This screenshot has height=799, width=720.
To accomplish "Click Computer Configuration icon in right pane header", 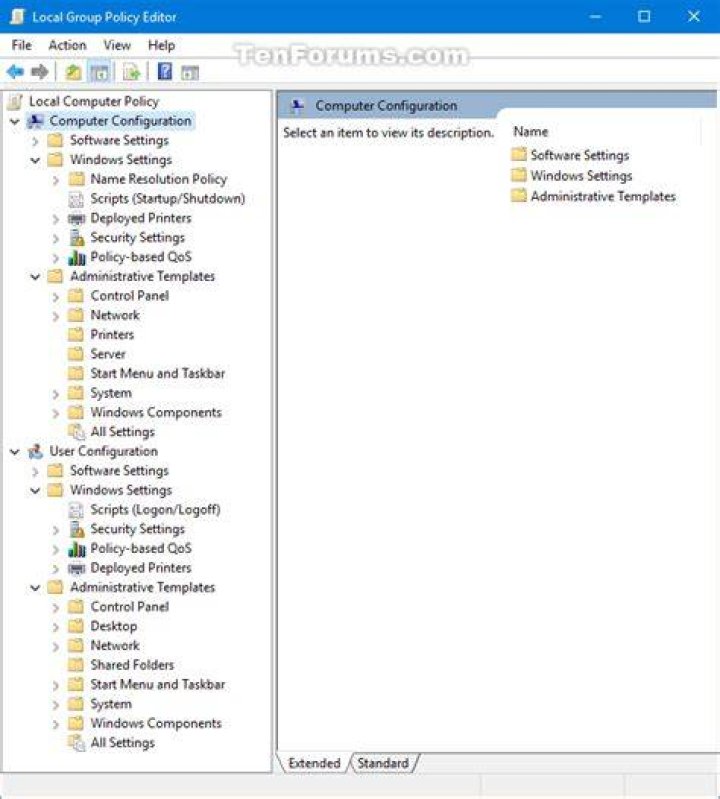I will (297, 106).
